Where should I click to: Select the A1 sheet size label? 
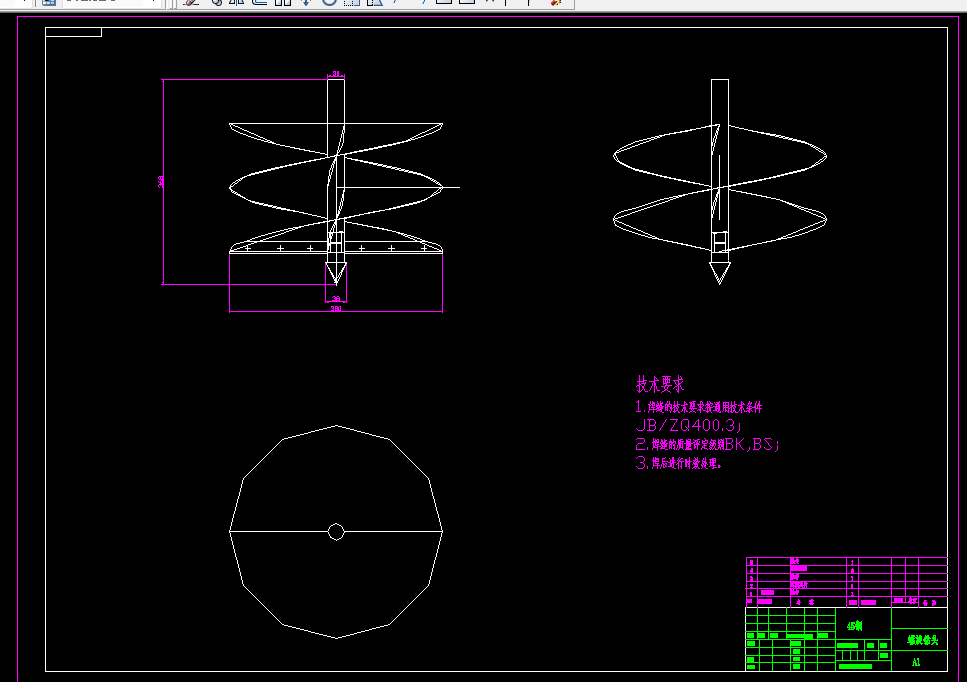click(x=916, y=662)
